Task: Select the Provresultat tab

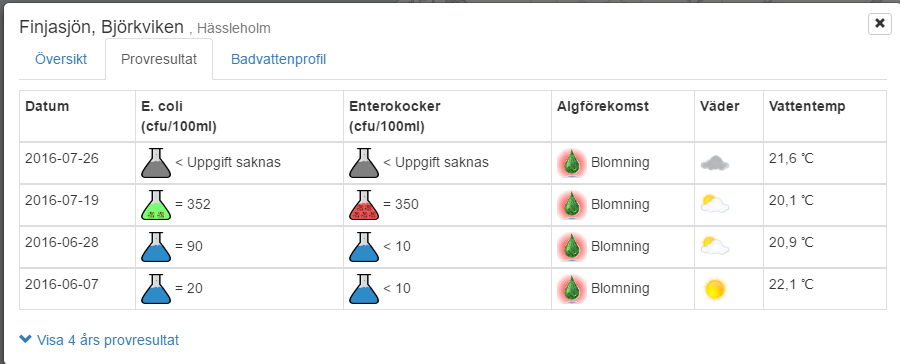Action: point(159,59)
